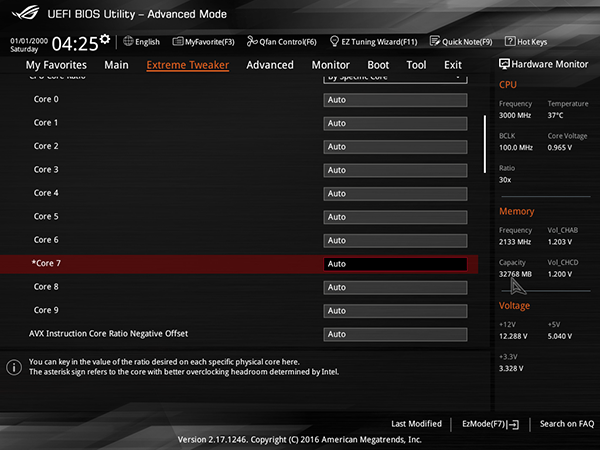This screenshot has width=600, height=450.
Task: Click the CPU Ratio 30x value
Action: pyautogui.click(x=505, y=180)
